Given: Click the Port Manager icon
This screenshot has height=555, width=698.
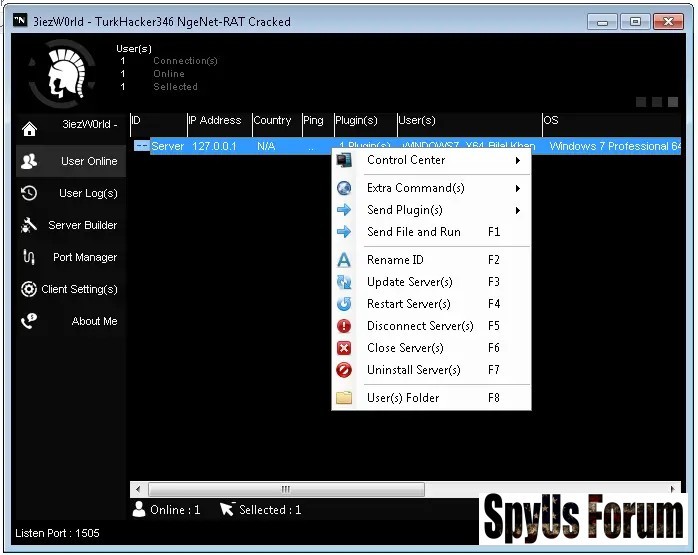Looking at the screenshot, I should tap(29, 257).
